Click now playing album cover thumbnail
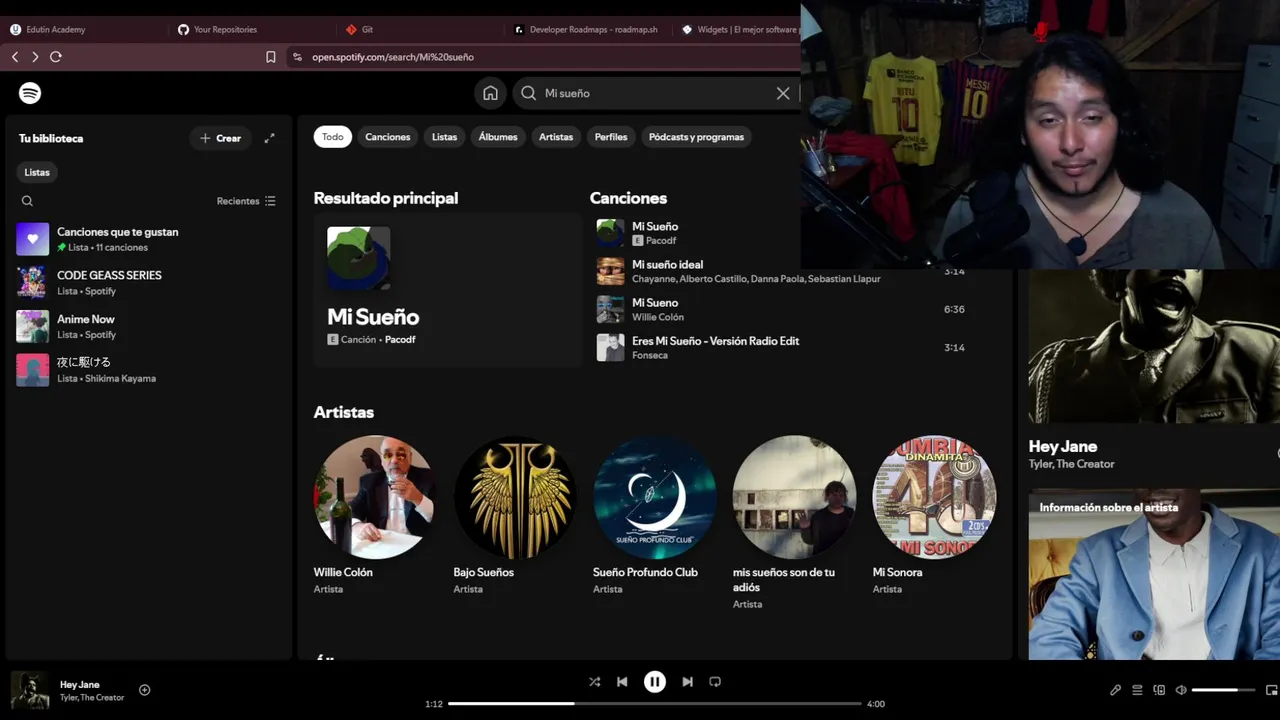 point(30,690)
